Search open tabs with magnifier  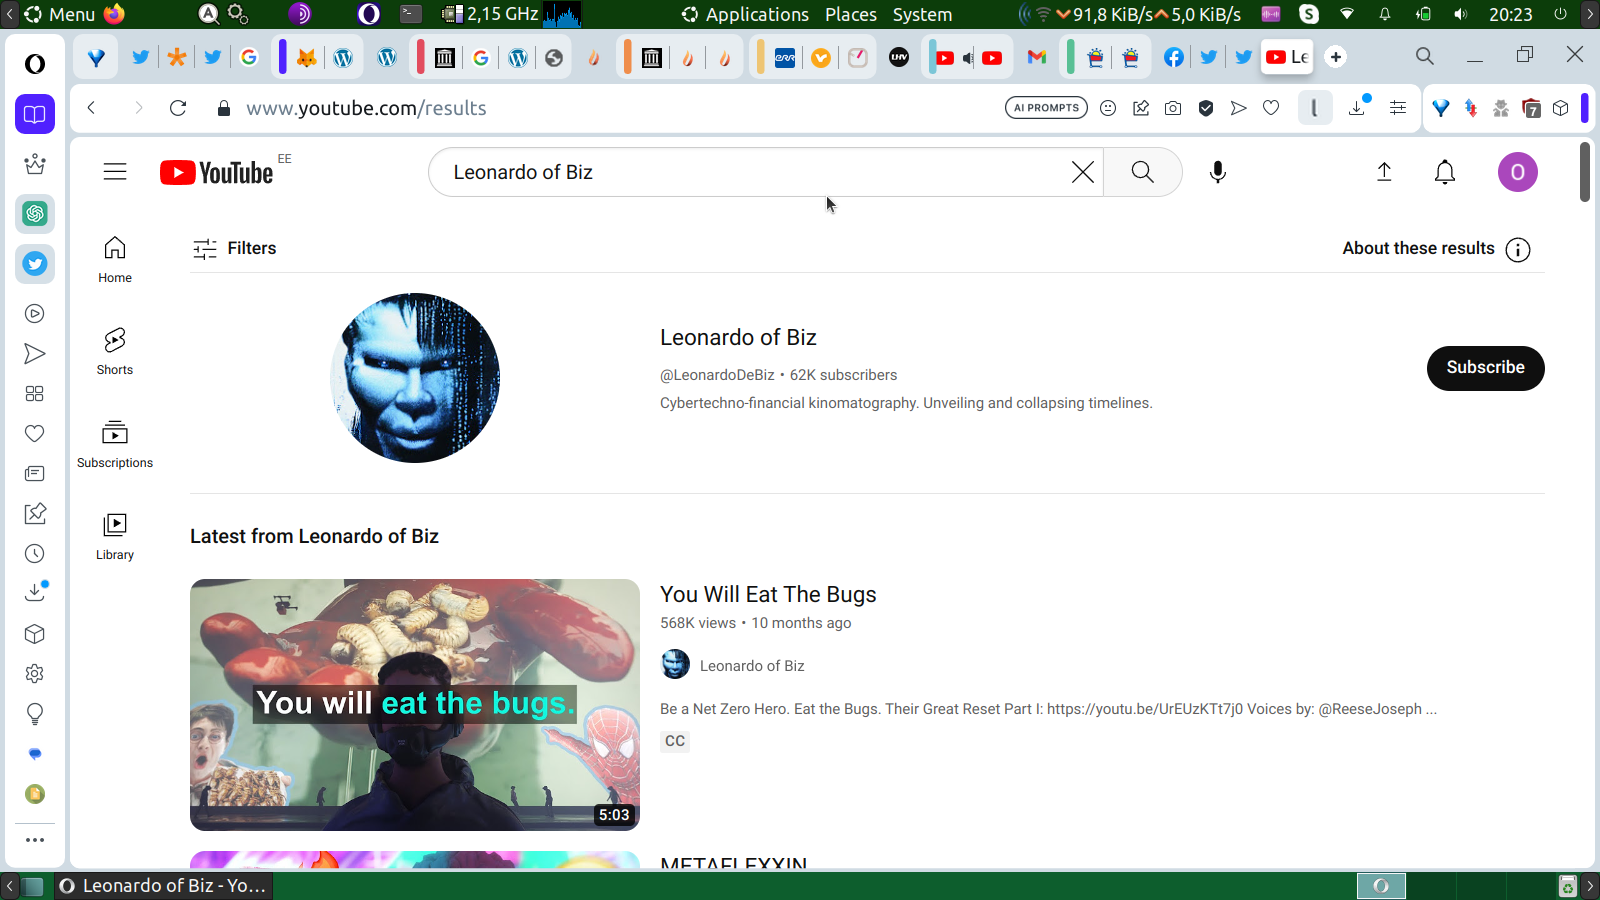pos(1425,56)
